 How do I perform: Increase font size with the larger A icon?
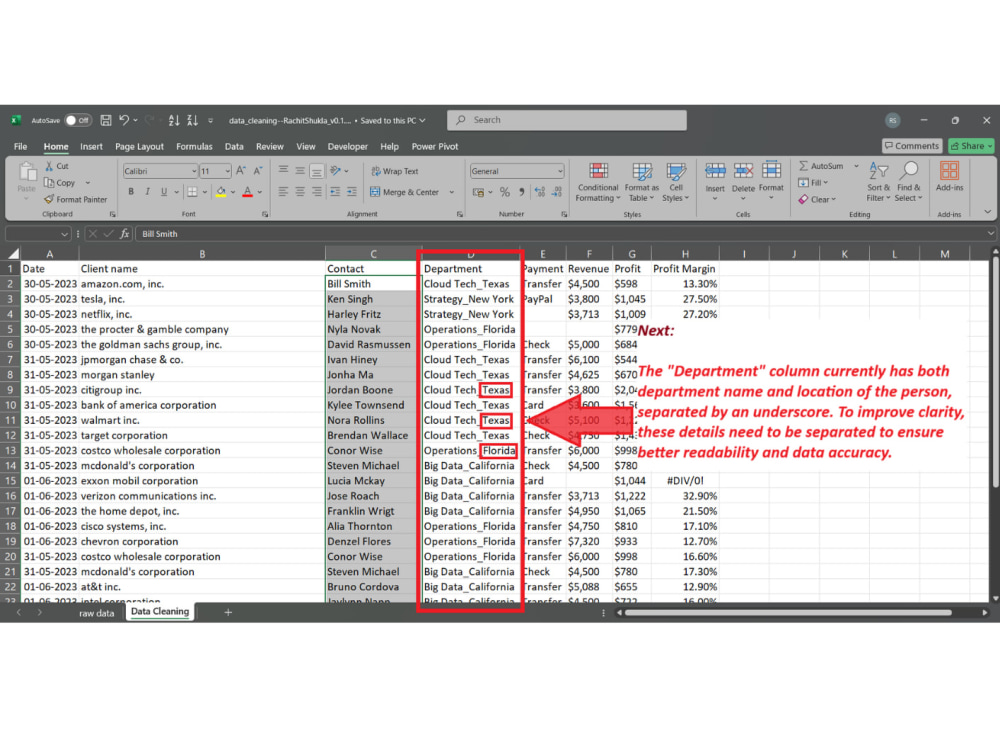(240, 171)
